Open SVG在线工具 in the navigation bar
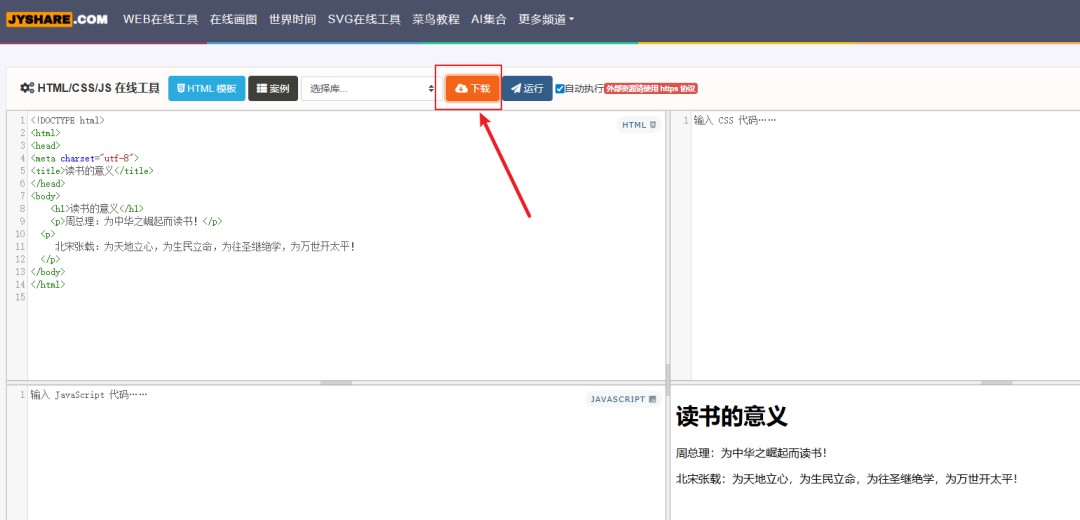The image size is (1080, 520). click(364, 19)
